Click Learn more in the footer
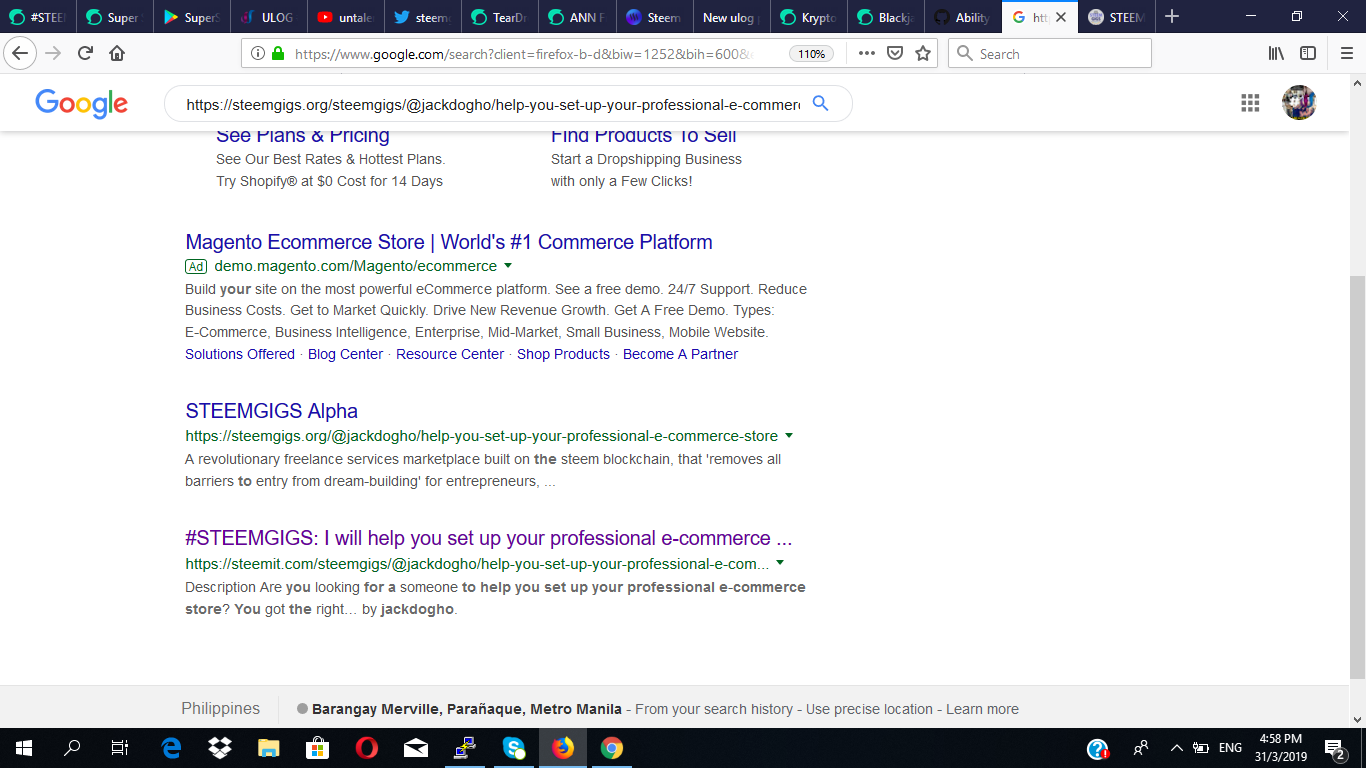1366x768 pixels. [x=982, y=709]
